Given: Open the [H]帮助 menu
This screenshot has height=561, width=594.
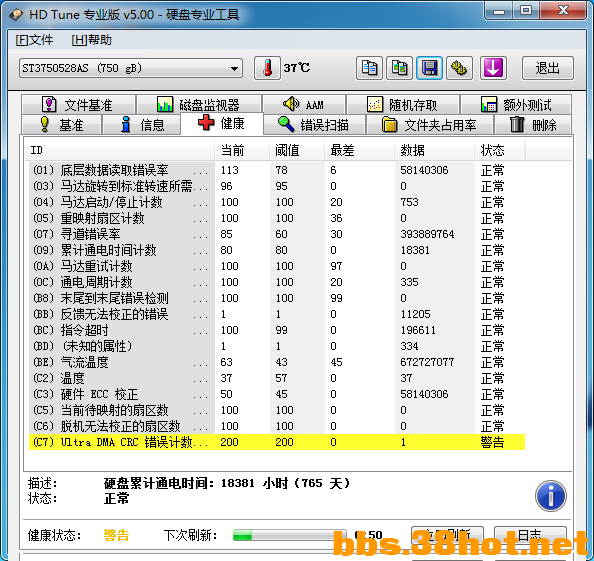Looking at the screenshot, I should point(91,40).
